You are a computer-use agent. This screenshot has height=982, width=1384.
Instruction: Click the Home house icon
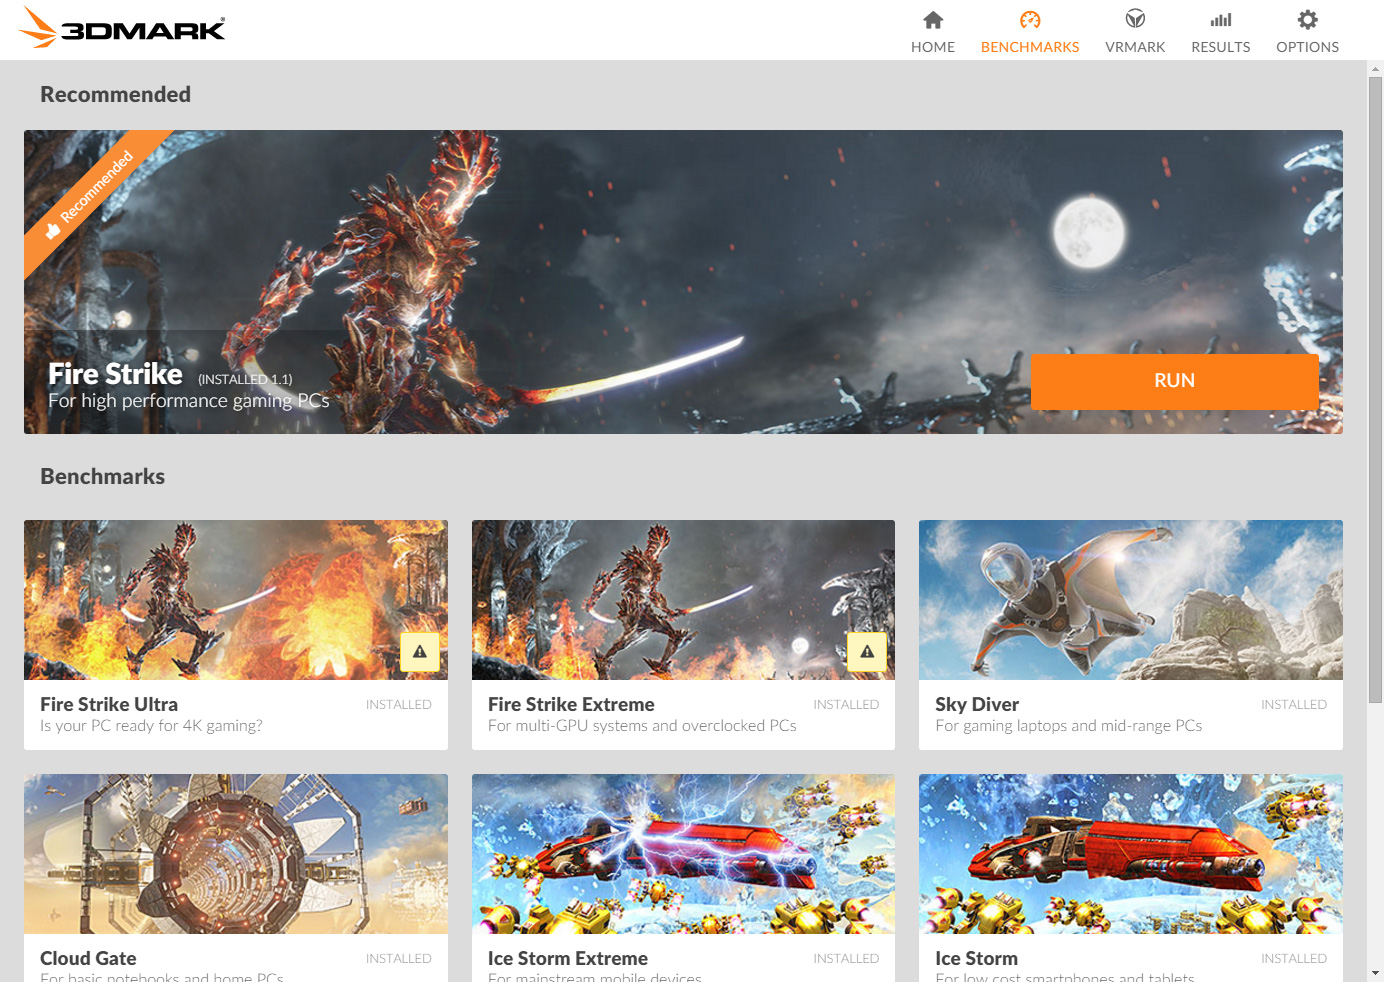click(933, 20)
